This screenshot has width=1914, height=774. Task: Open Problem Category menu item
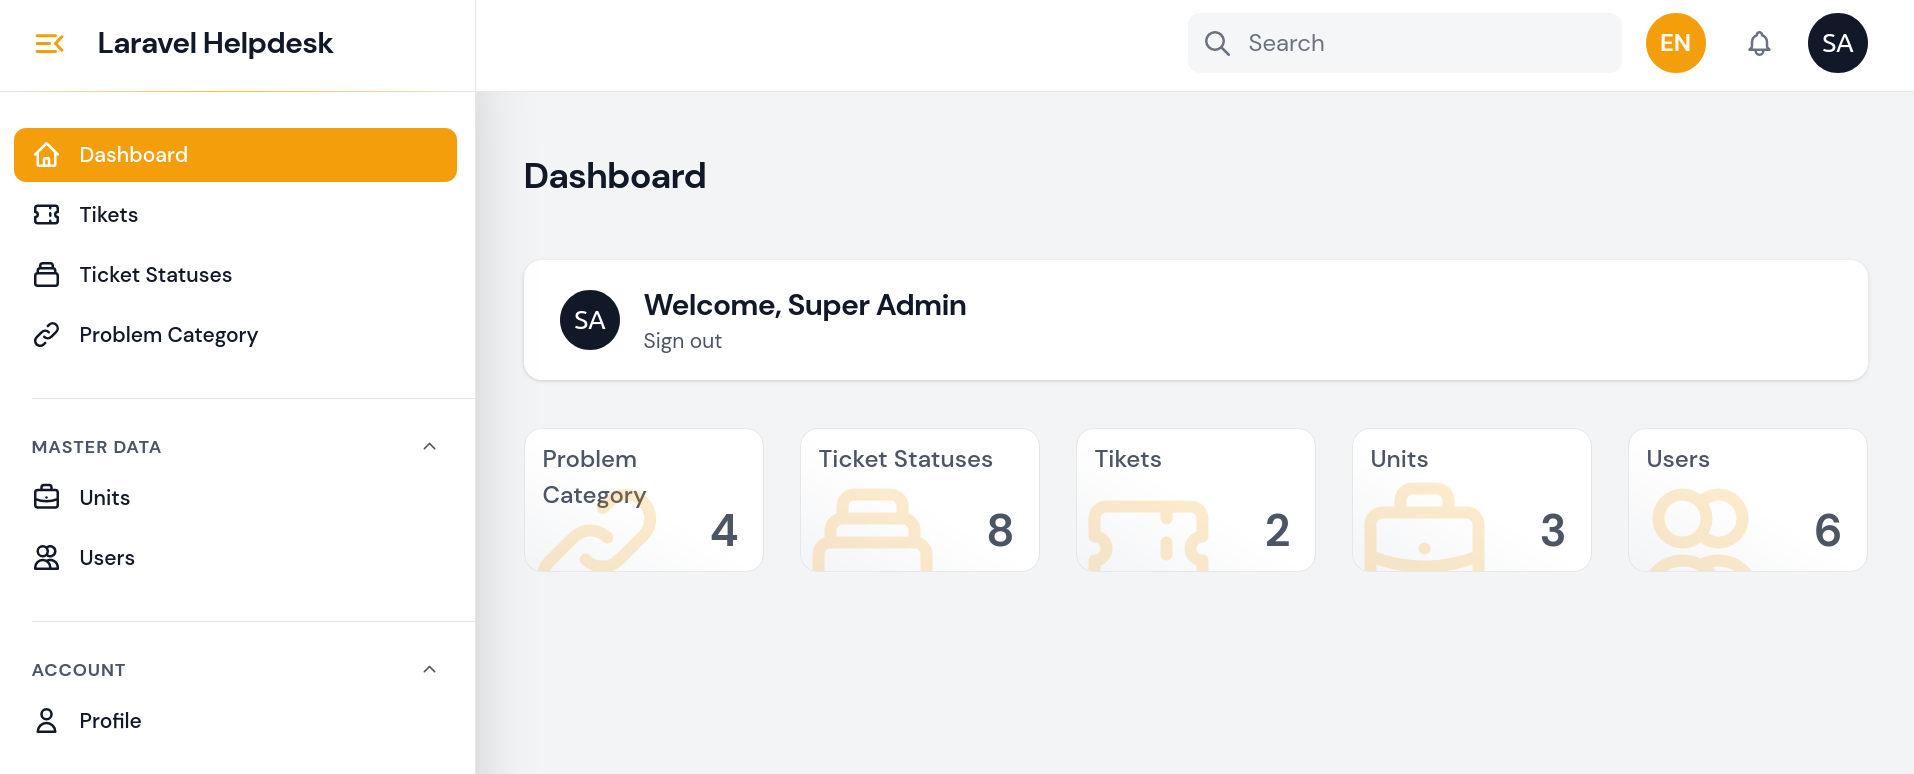click(x=168, y=335)
